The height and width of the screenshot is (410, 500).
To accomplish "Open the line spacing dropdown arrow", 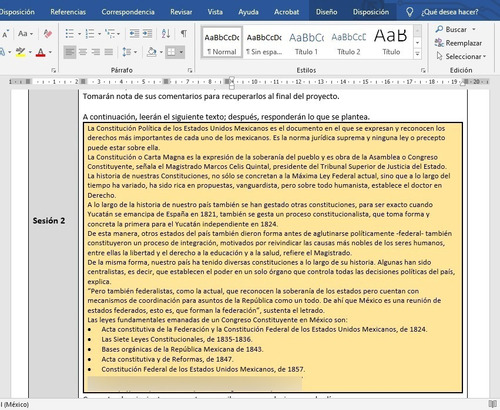I will pyautogui.click(x=135, y=52).
